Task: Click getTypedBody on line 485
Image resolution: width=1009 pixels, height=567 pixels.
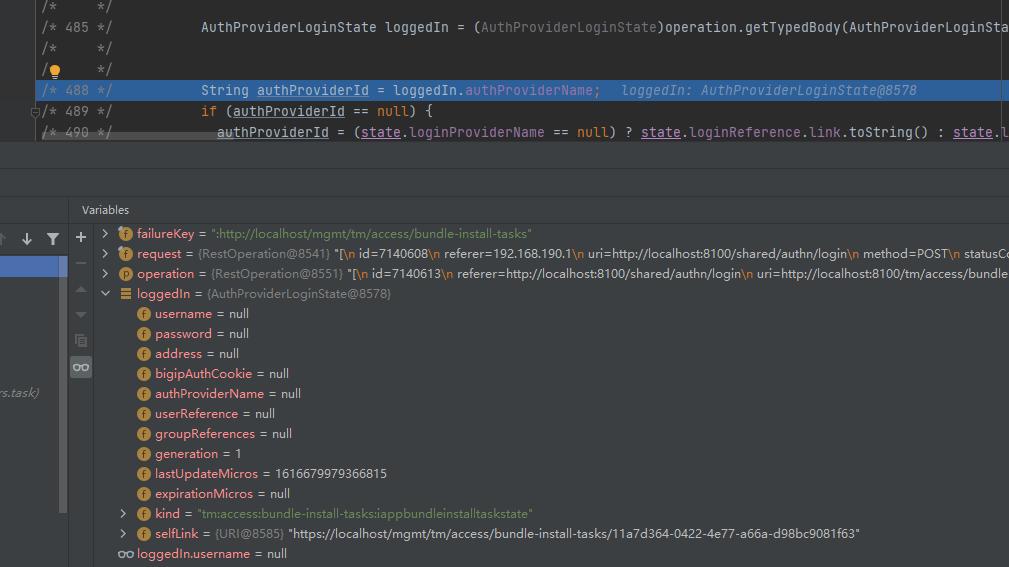Action: (792, 28)
